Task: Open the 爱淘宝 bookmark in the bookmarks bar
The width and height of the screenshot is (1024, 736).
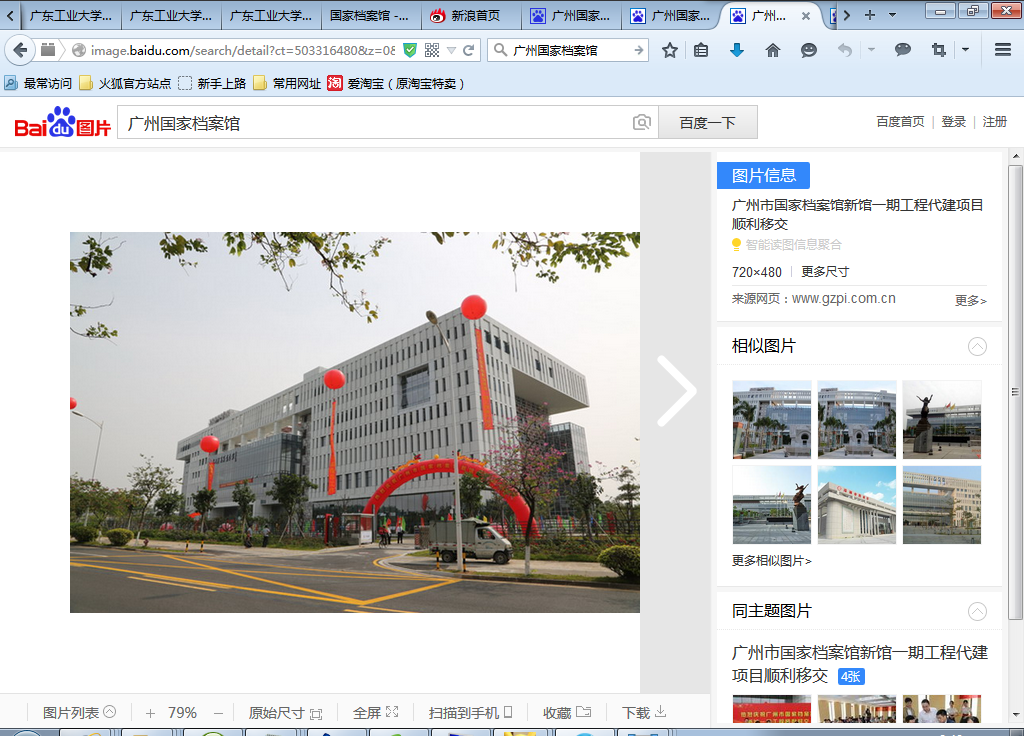Action: pos(397,84)
